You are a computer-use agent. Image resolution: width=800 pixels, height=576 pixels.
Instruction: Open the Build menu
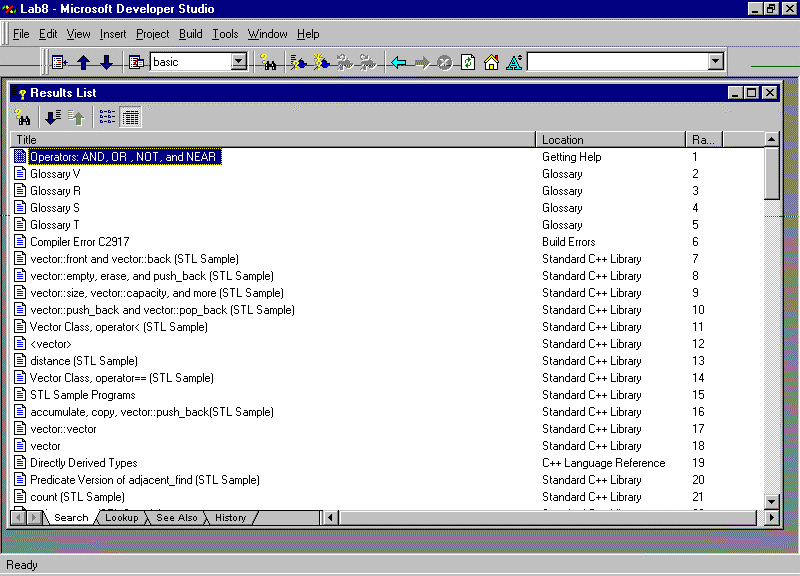pyautogui.click(x=191, y=34)
